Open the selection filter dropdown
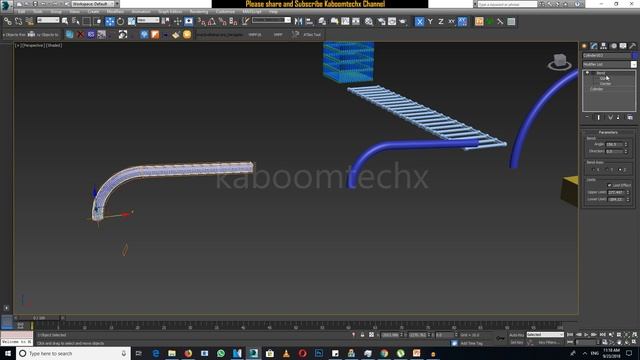This screenshot has height=360, width=640. pos(48,20)
